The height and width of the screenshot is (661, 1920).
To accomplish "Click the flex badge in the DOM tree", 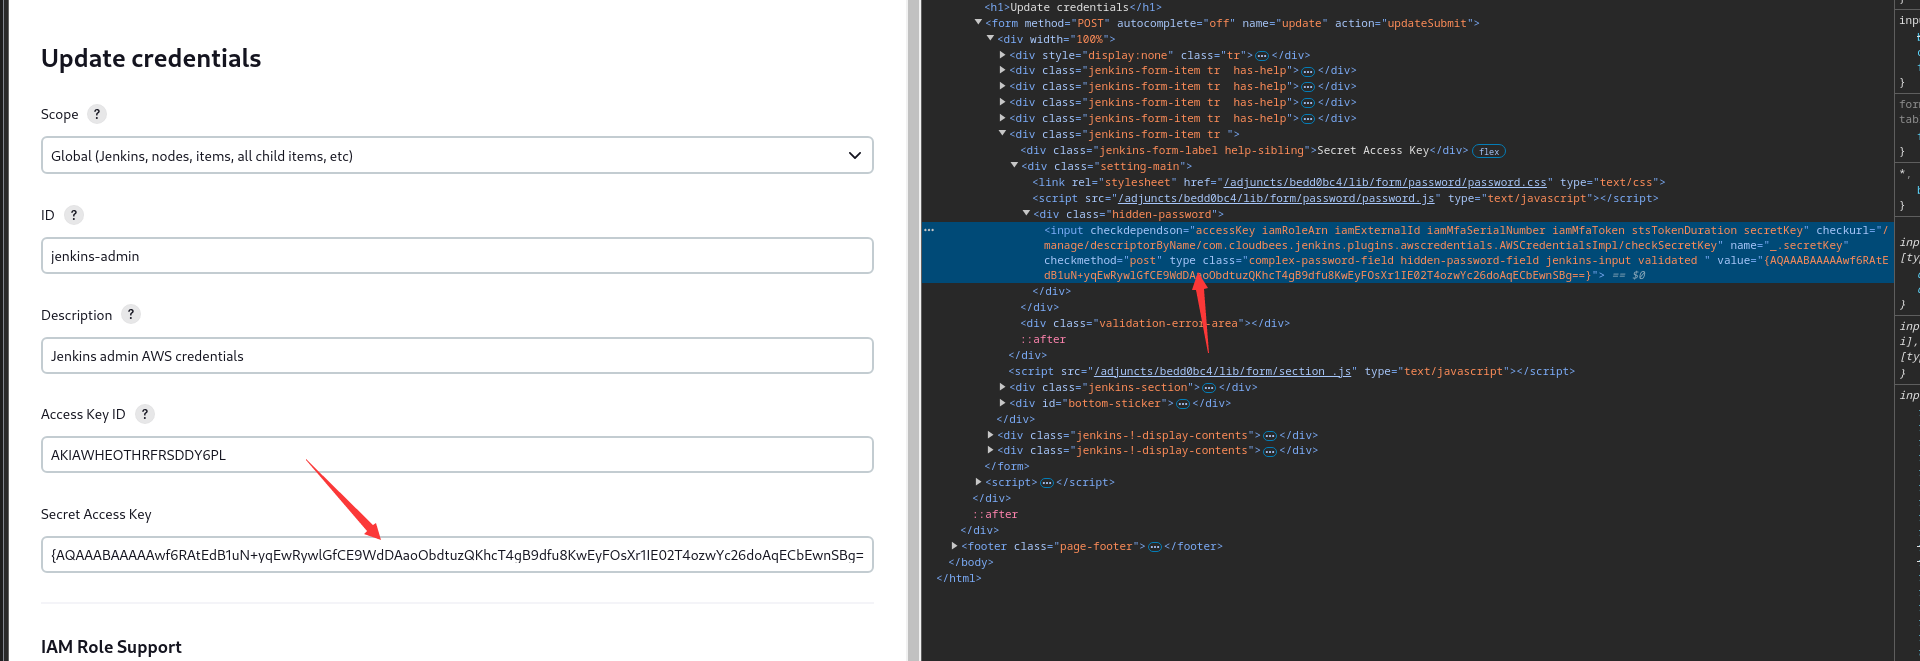I will point(1489,152).
